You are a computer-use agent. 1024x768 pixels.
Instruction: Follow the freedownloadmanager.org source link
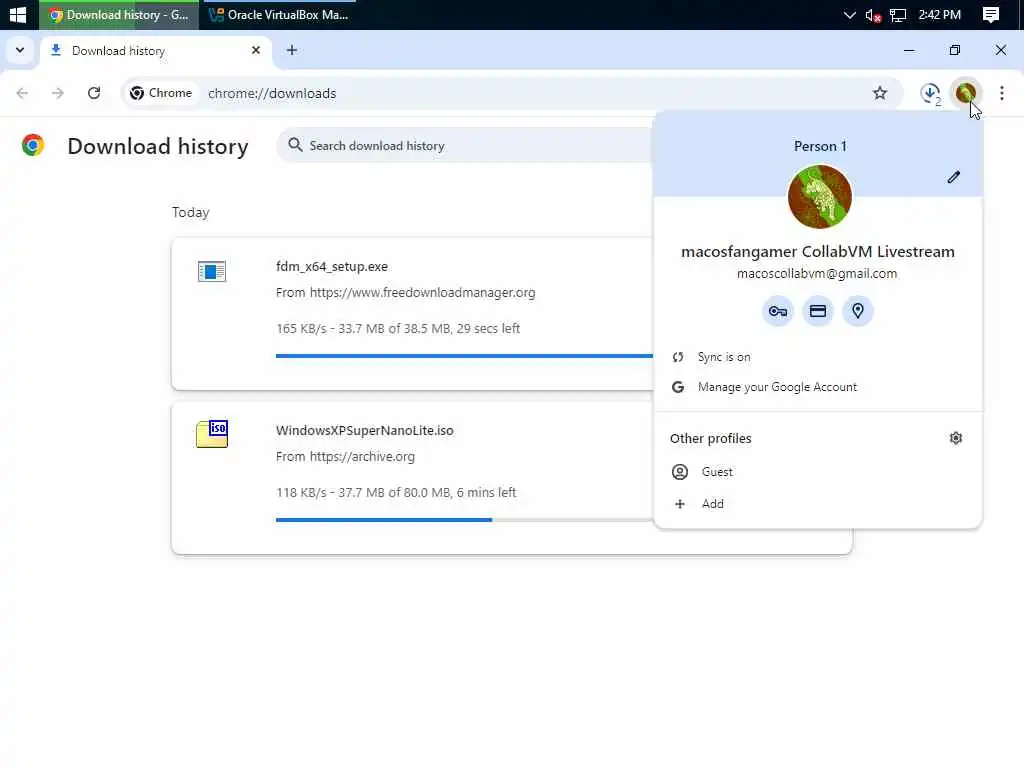[422, 293]
